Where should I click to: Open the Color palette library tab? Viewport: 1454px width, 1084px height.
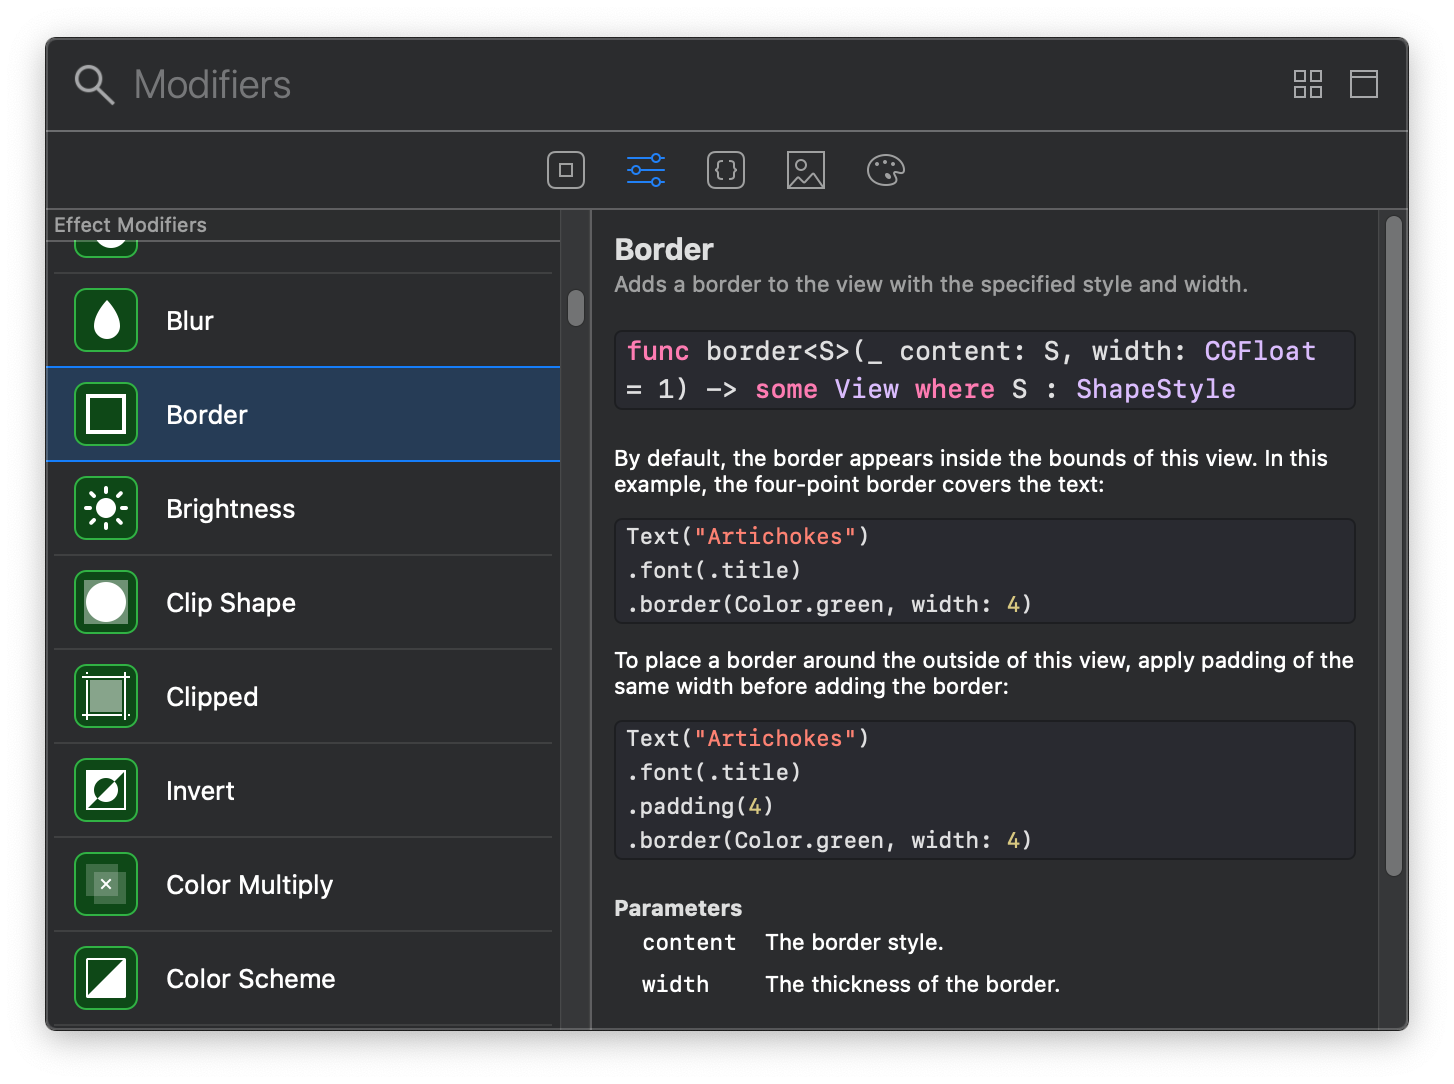pyautogui.click(x=886, y=170)
